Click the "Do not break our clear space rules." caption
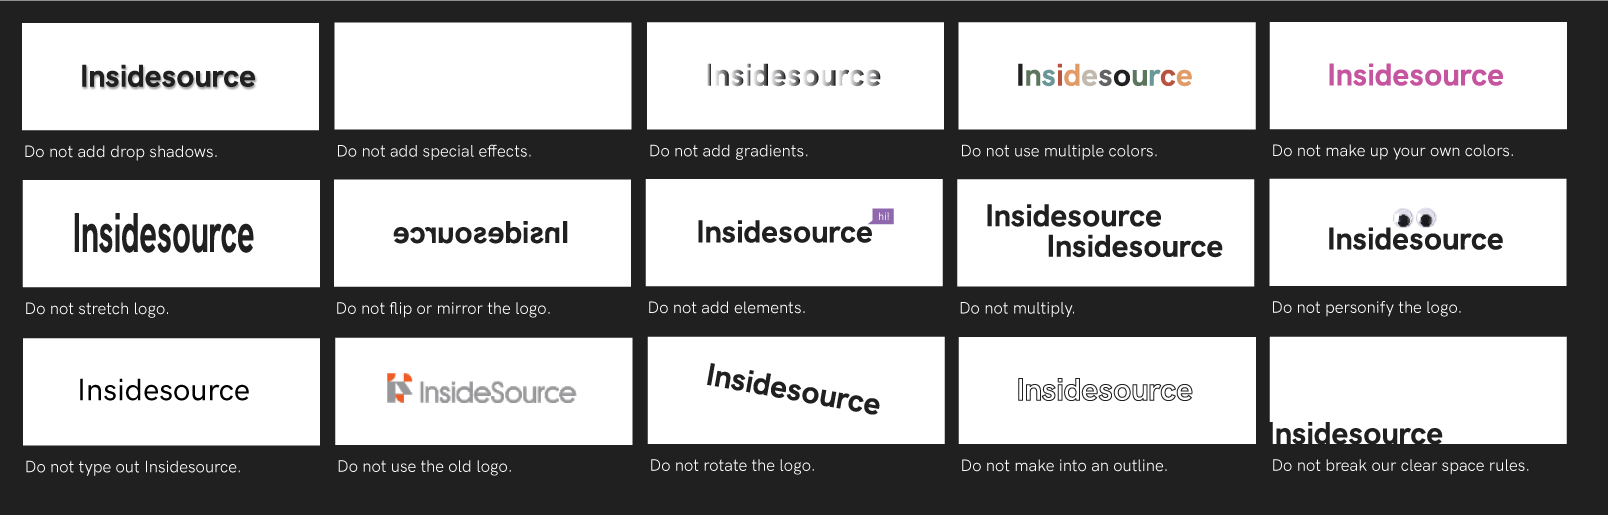The image size is (1608, 515). click(x=1400, y=465)
